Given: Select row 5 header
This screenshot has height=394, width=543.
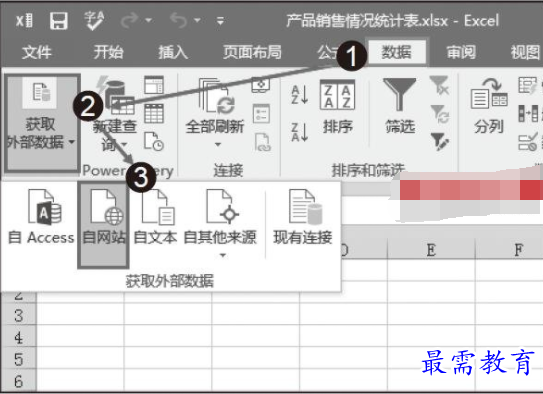Looking at the screenshot, I should pyautogui.click(x=19, y=359).
